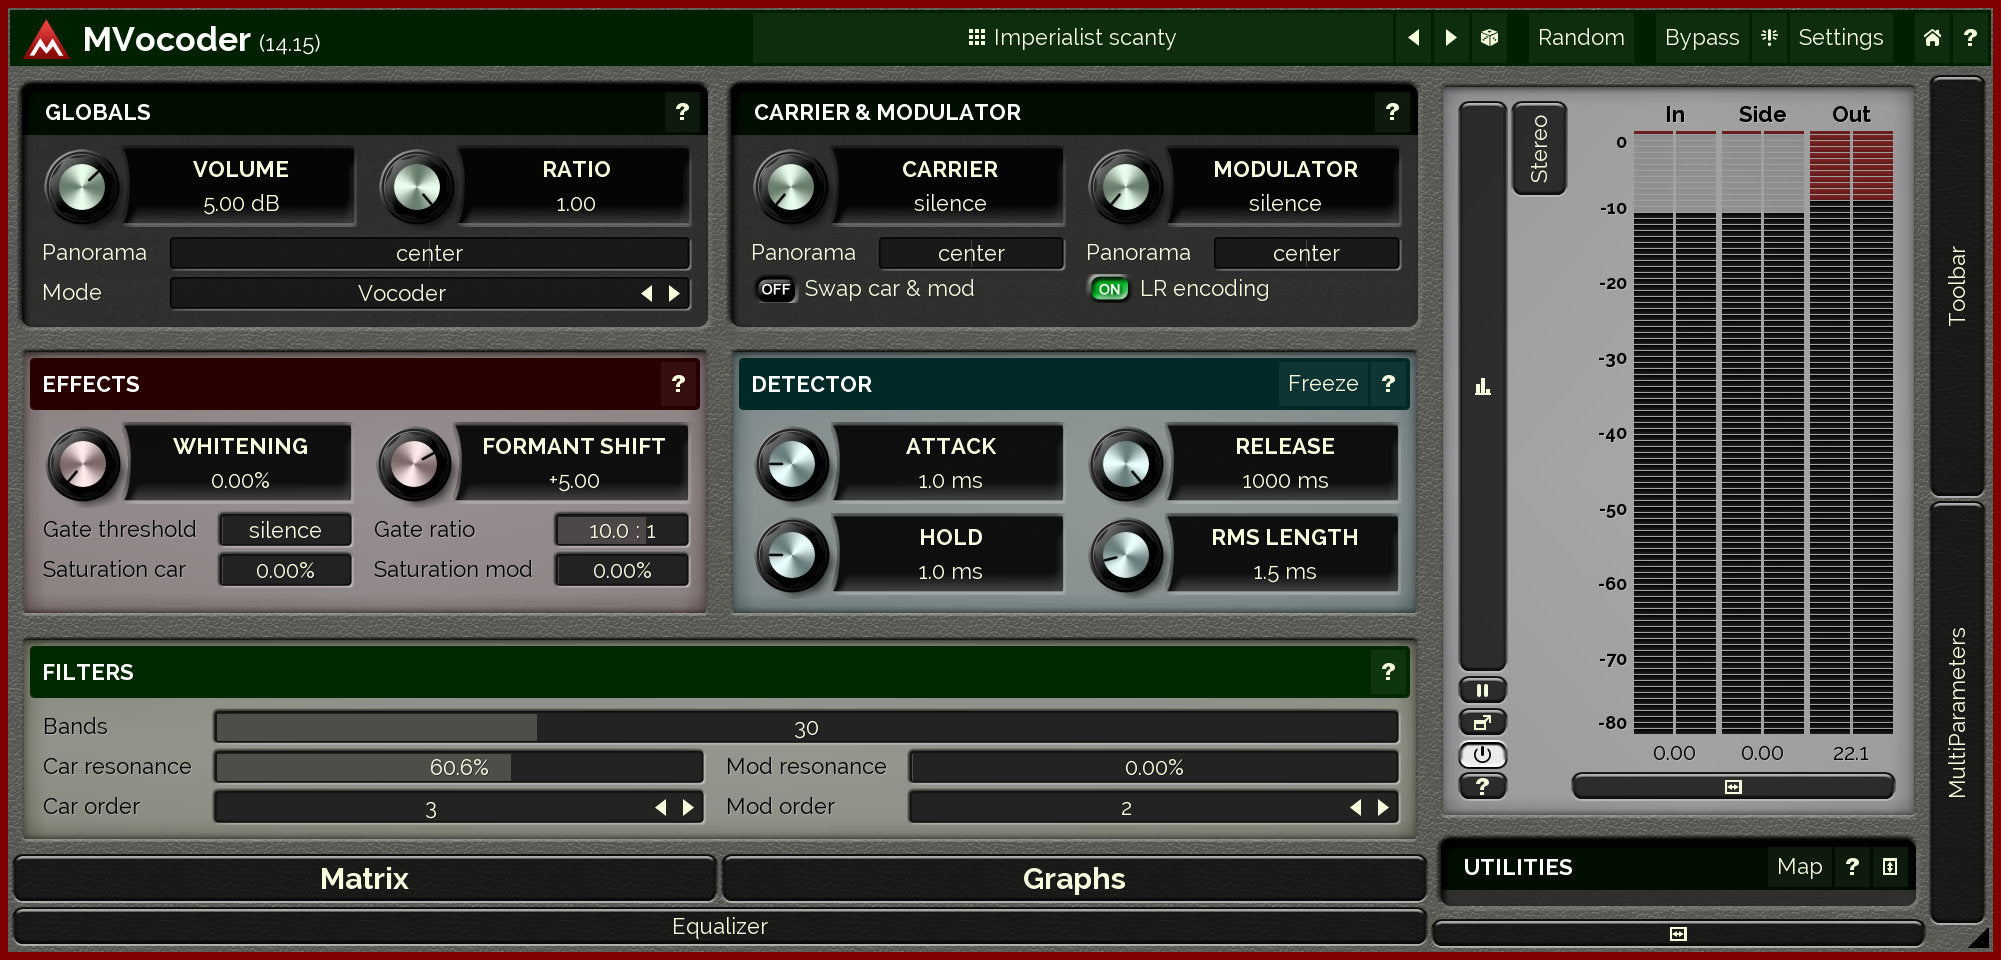This screenshot has width=2001, height=960.
Task: Toggle the detector Freeze button
Action: pos(1322,384)
